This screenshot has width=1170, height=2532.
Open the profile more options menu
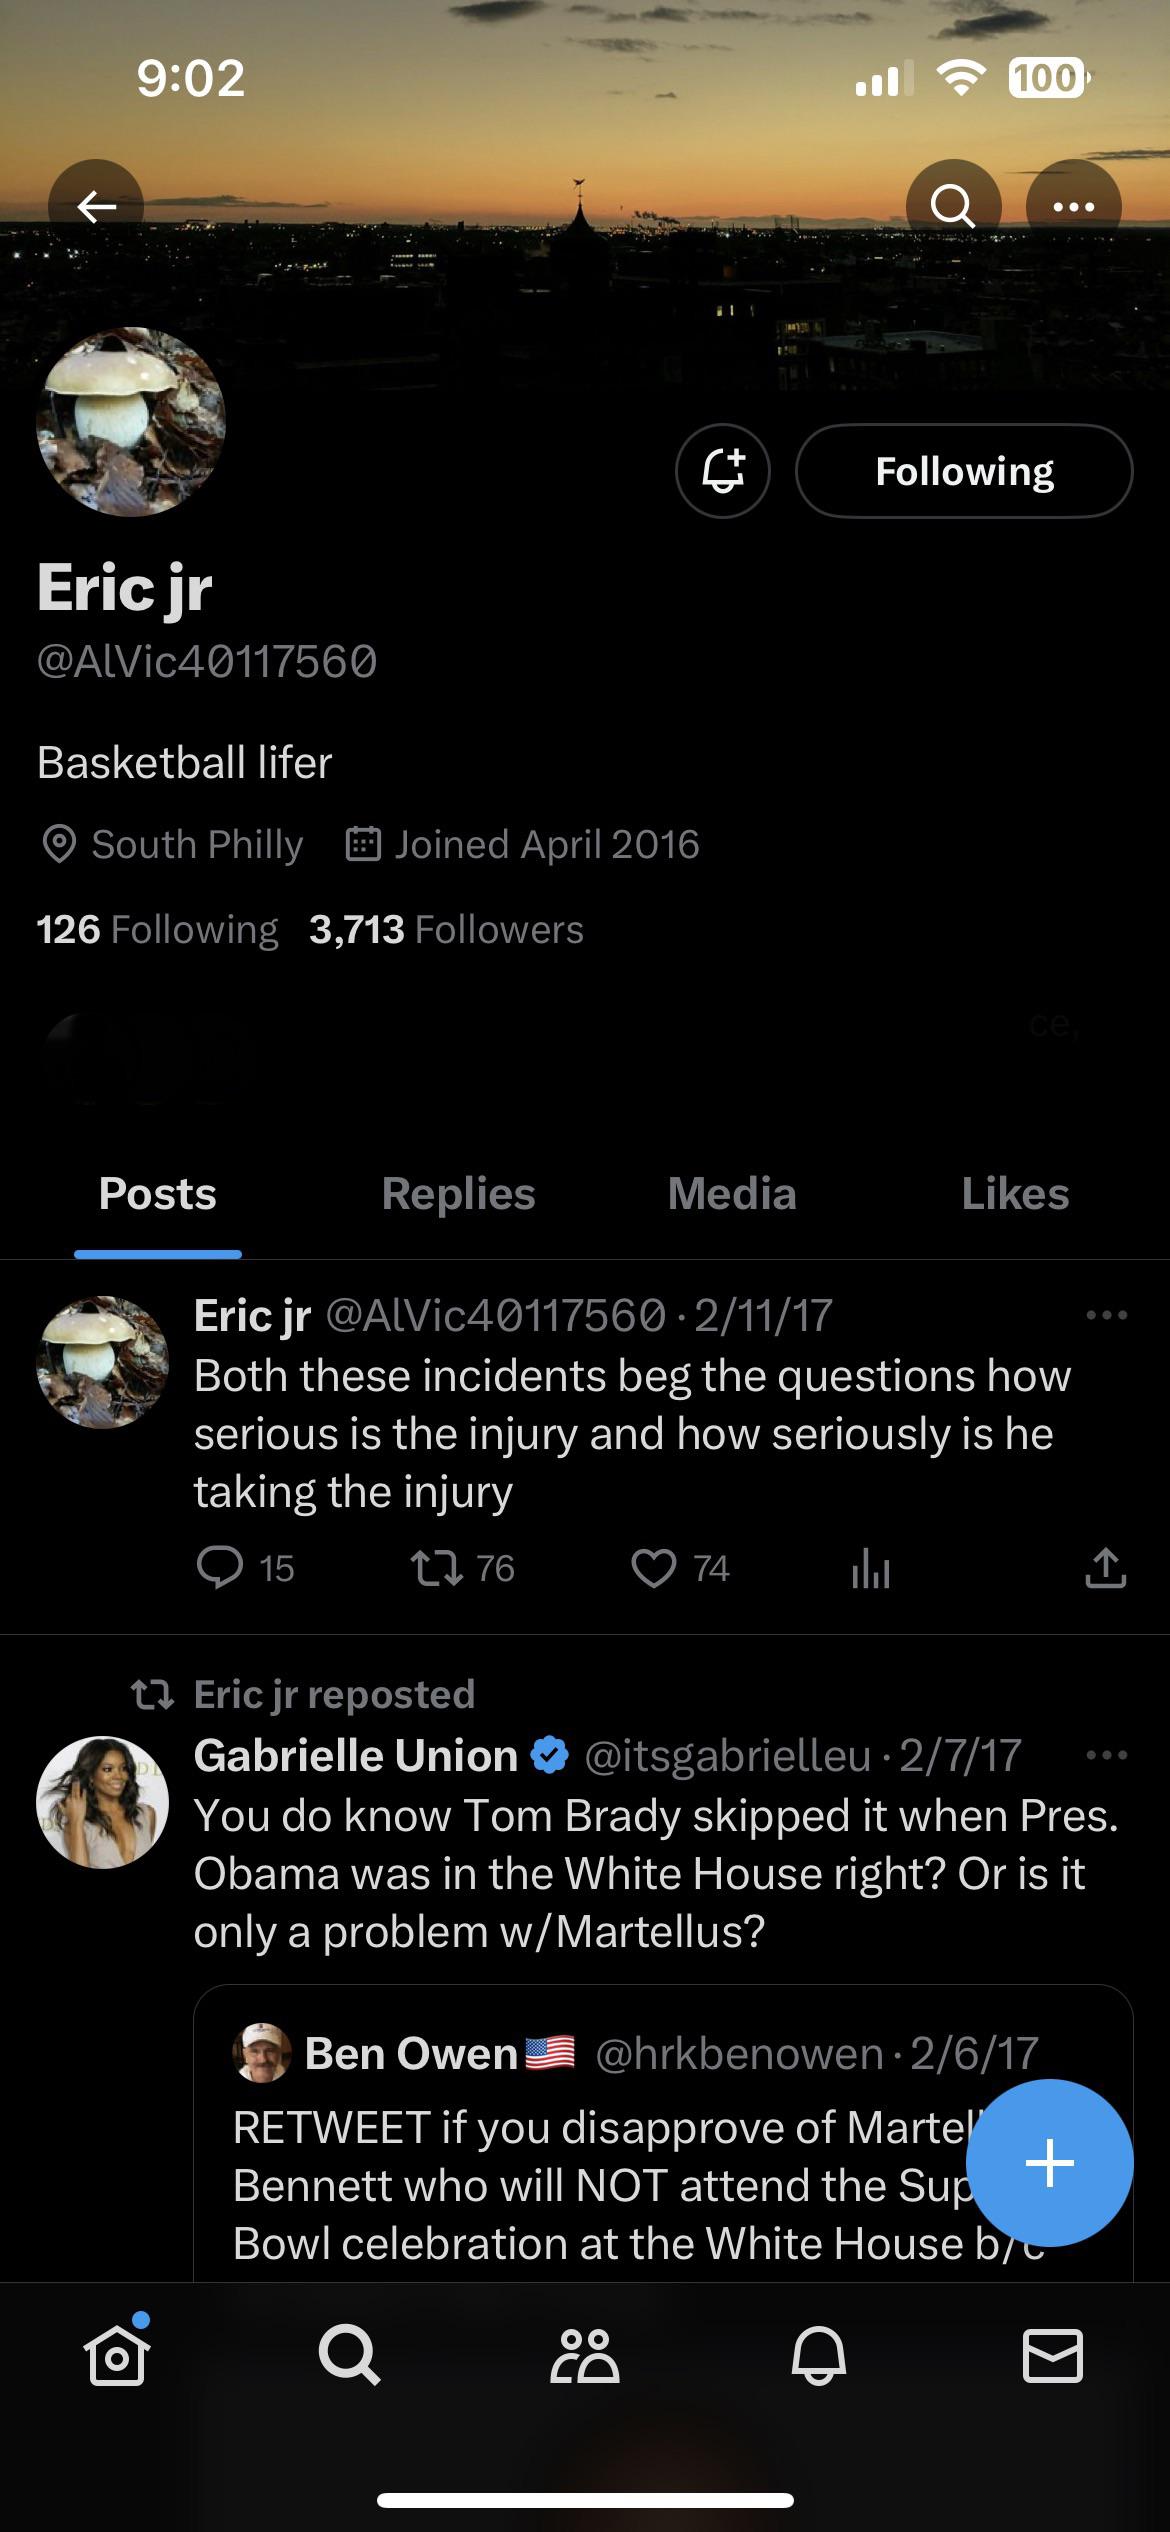[1073, 207]
